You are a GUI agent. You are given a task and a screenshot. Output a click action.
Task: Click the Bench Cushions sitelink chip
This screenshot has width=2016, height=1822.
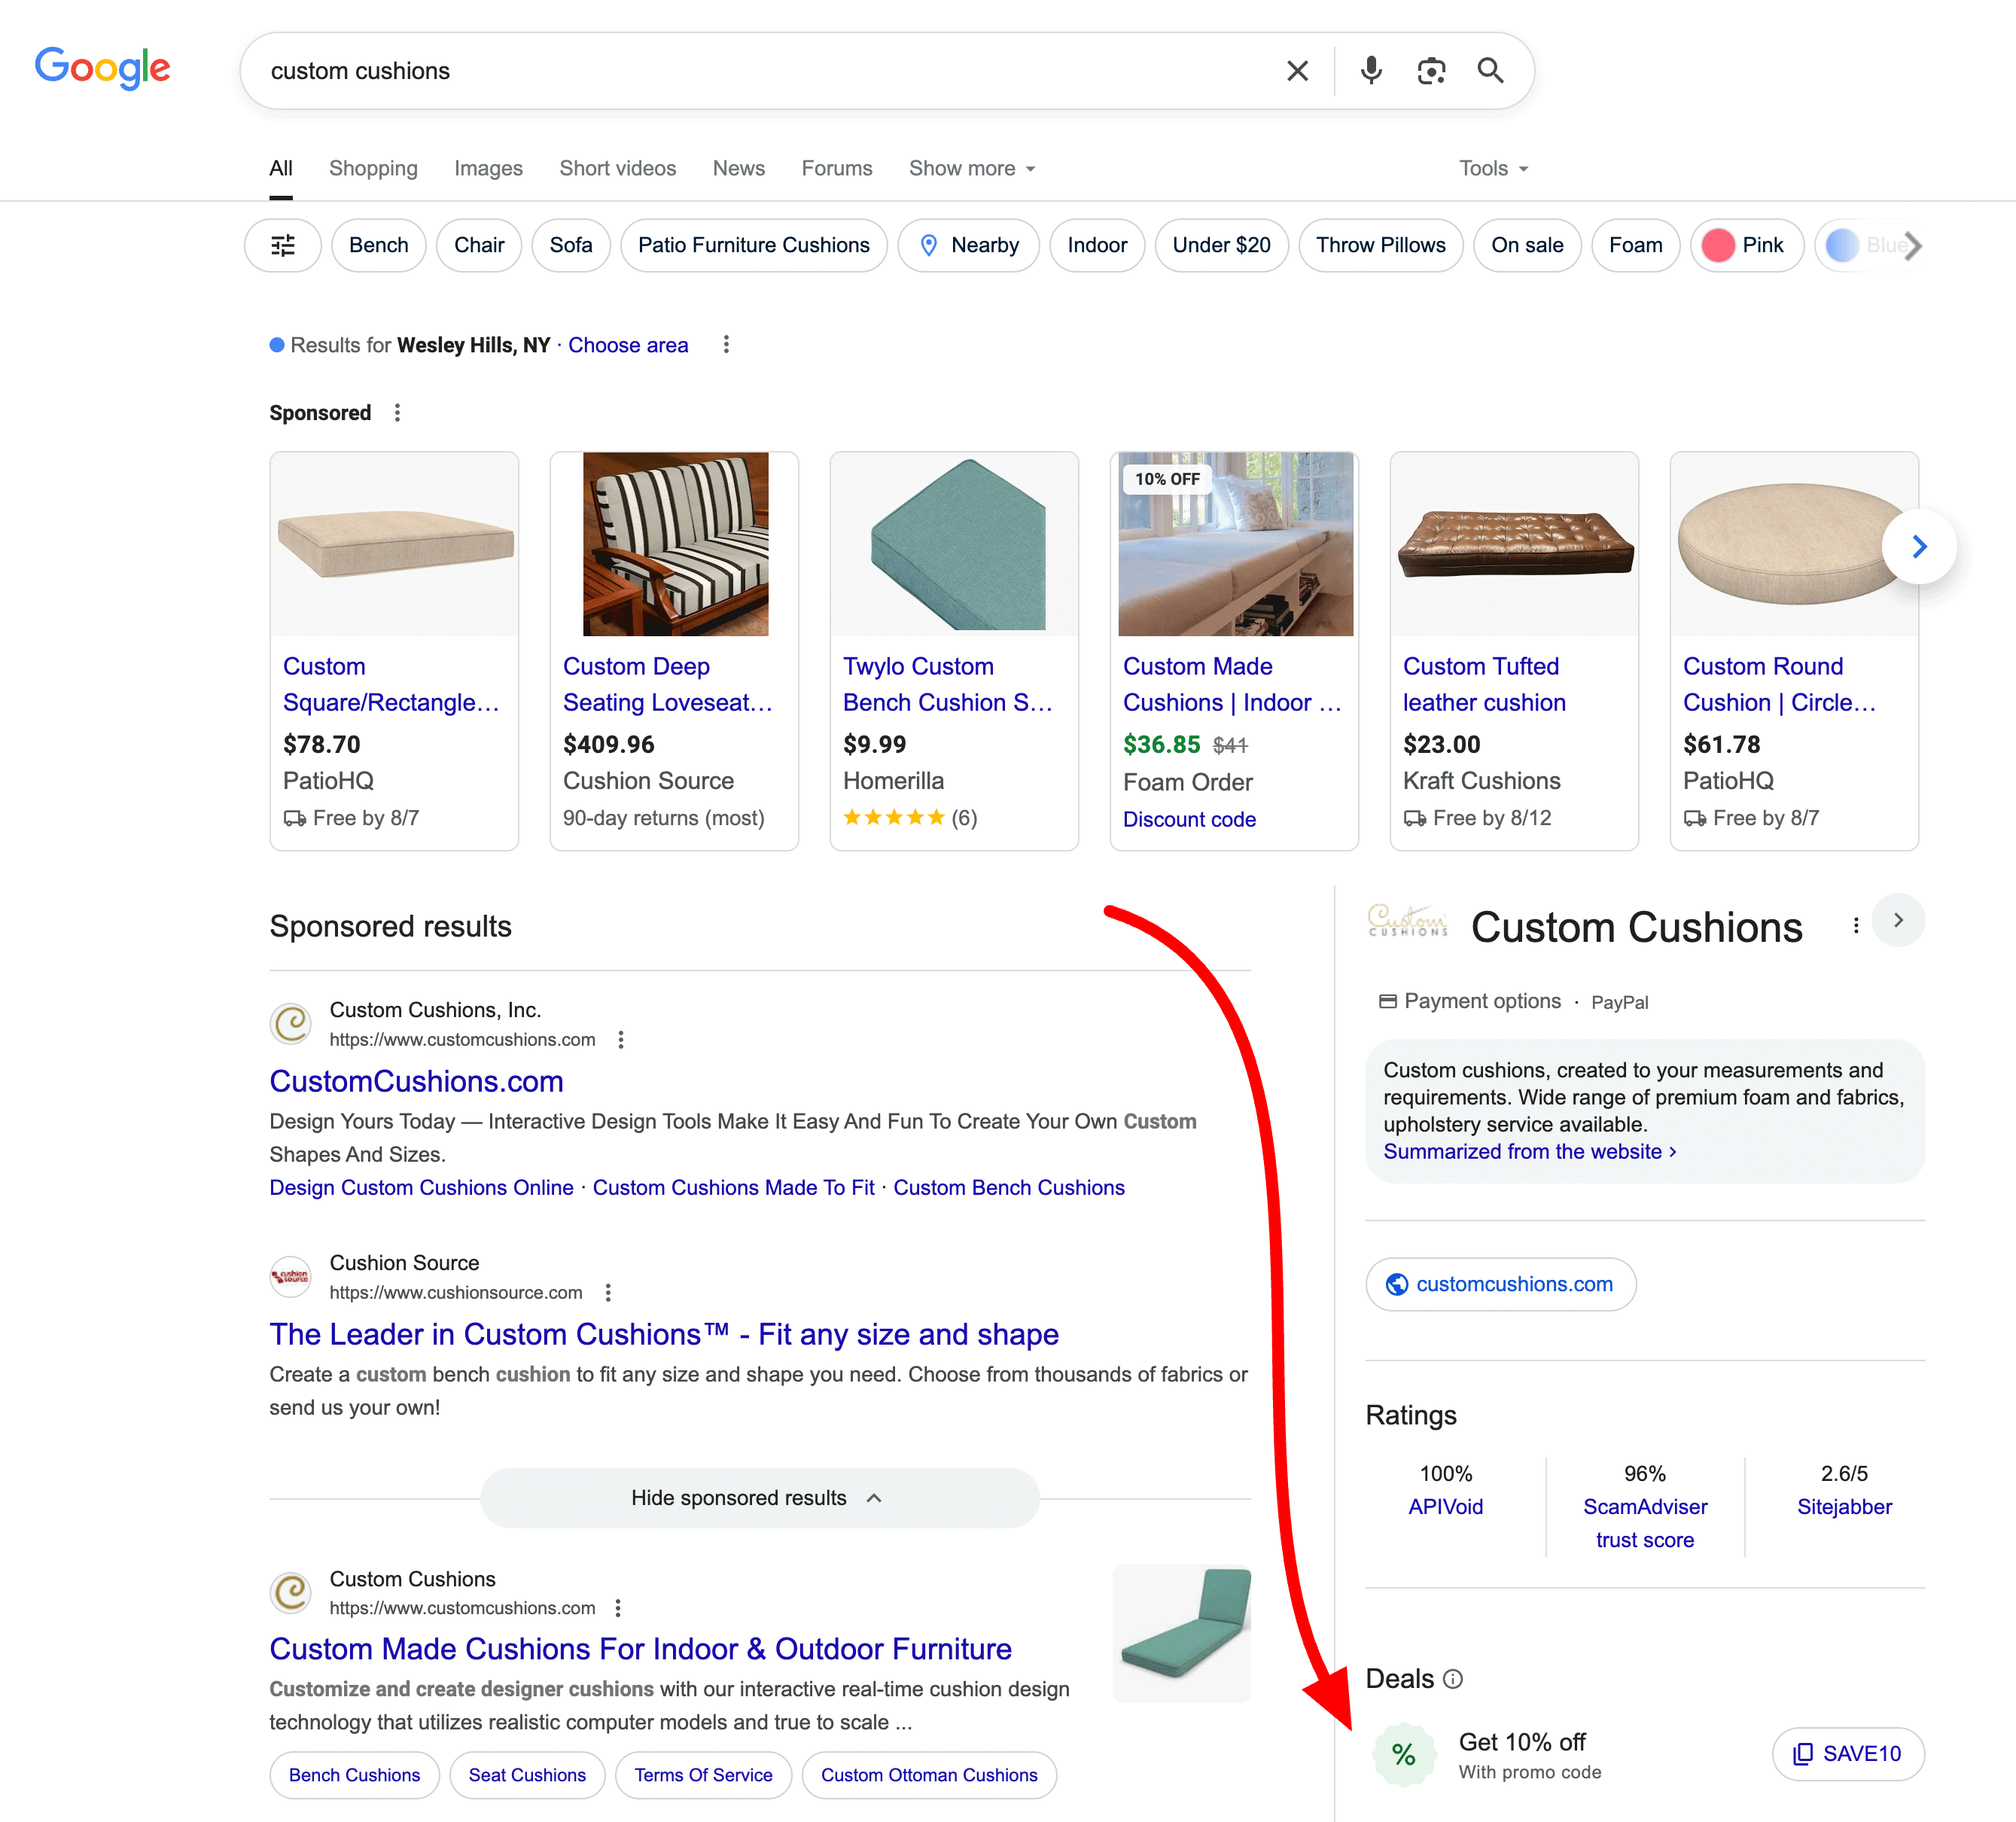click(354, 1775)
